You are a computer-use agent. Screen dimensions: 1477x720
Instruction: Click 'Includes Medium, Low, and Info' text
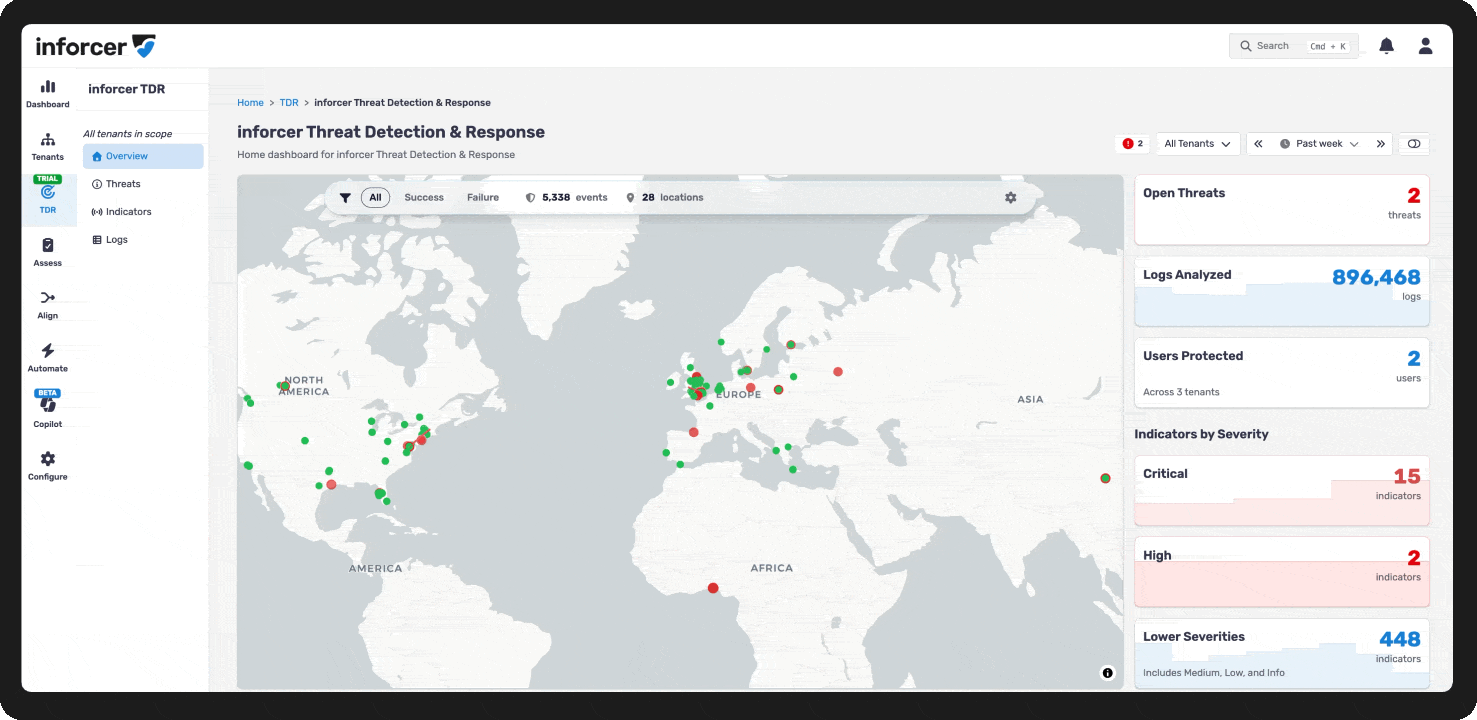(1214, 673)
